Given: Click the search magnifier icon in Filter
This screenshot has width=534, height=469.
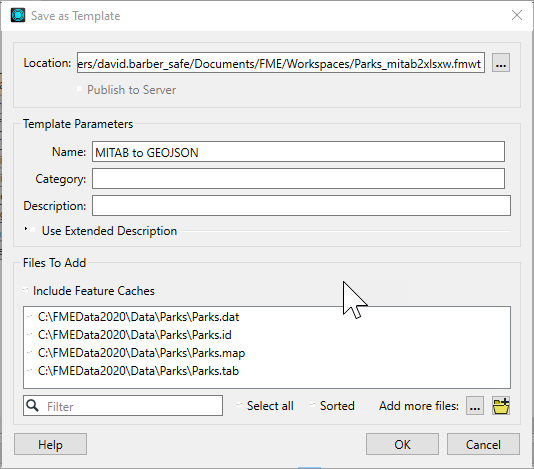Looking at the screenshot, I should point(32,406).
